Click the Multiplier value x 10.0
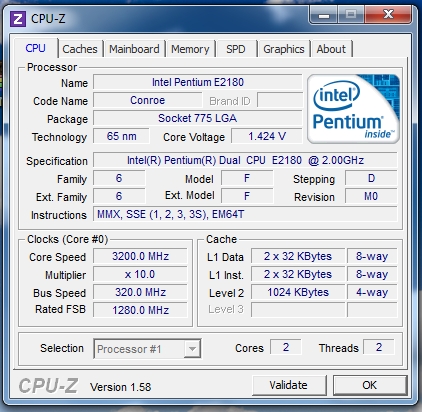422x412 pixels. [140, 274]
